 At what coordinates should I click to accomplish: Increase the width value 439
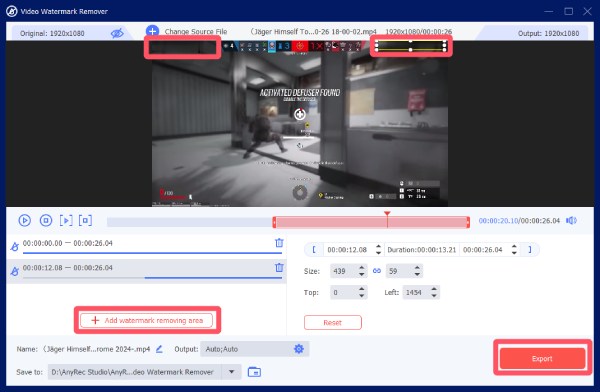click(x=362, y=268)
